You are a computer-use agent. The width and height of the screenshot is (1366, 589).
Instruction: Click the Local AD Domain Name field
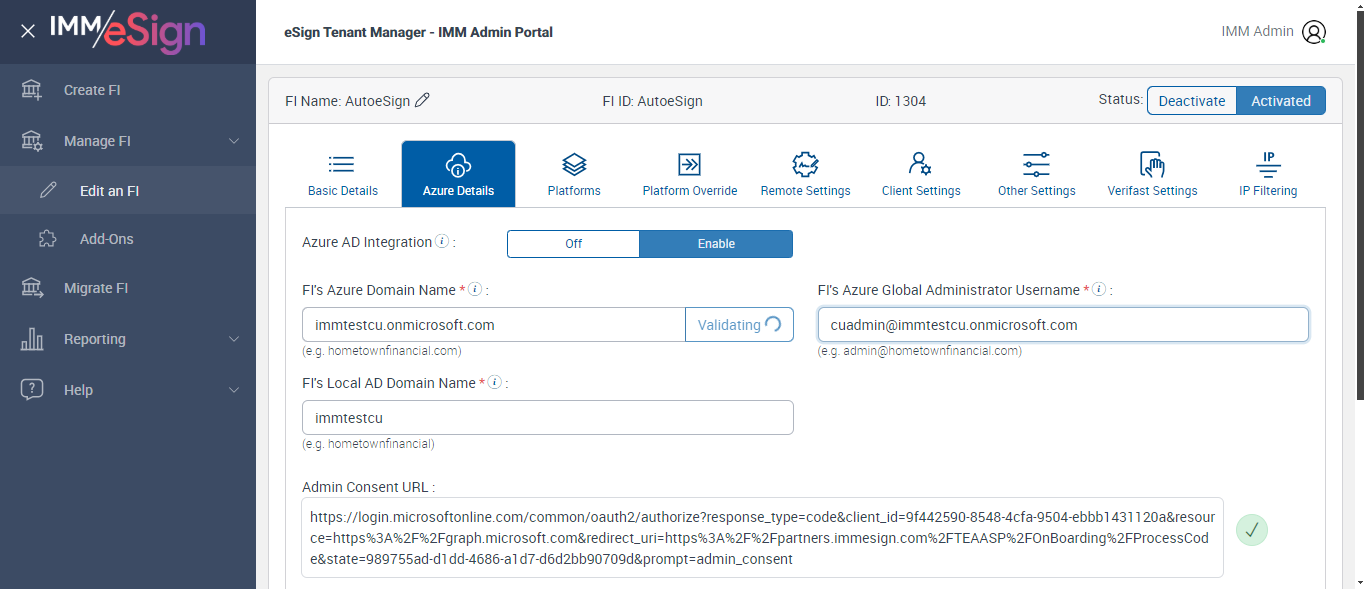tap(548, 417)
